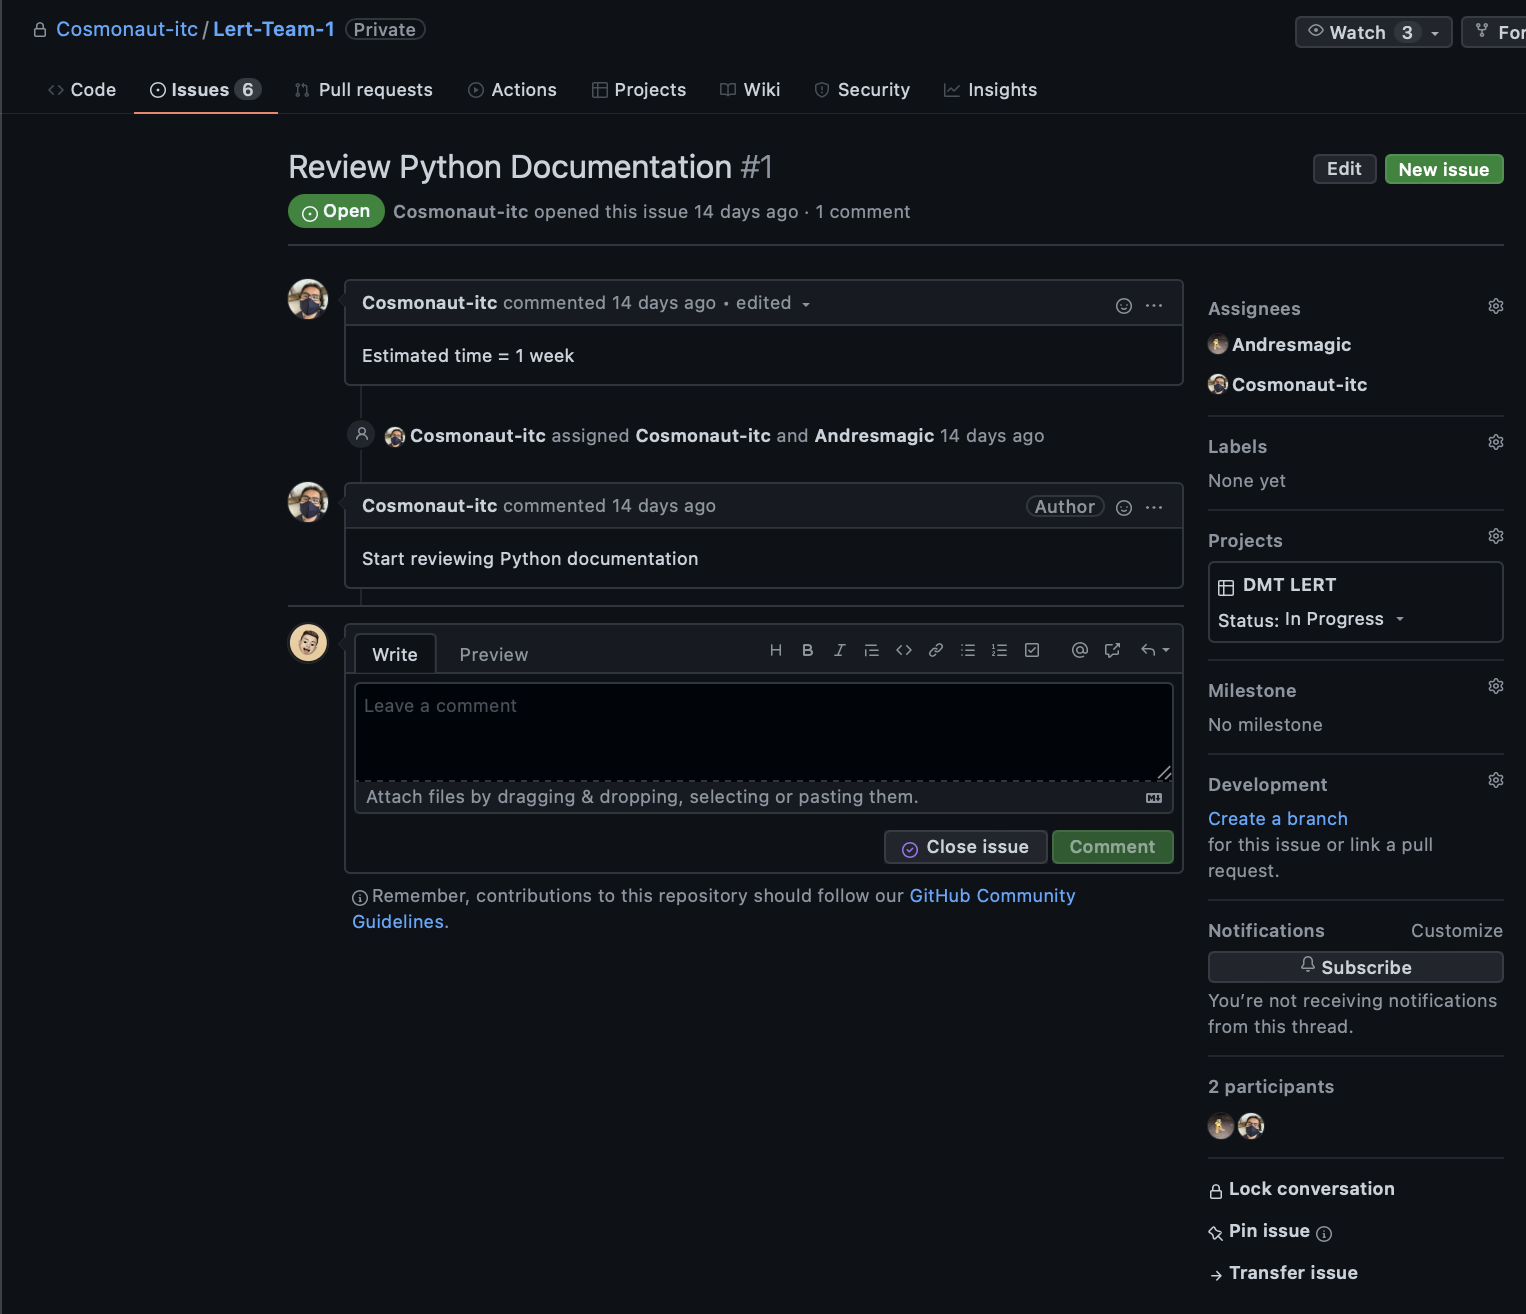Click the New issue button
The height and width of the screenshot is (1314, 1526).
point(1444,169)
